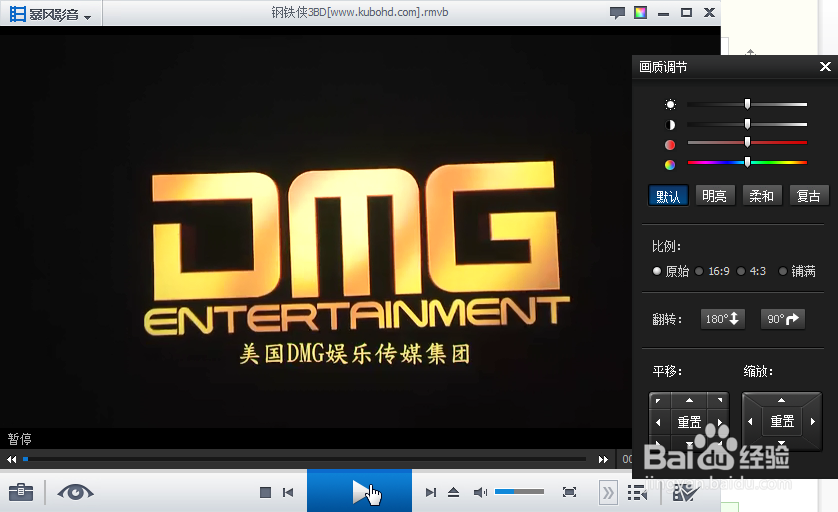This screenshot has width=838, height=512.
Task: Skip to the previous file
Action: [x=288, y=492]
